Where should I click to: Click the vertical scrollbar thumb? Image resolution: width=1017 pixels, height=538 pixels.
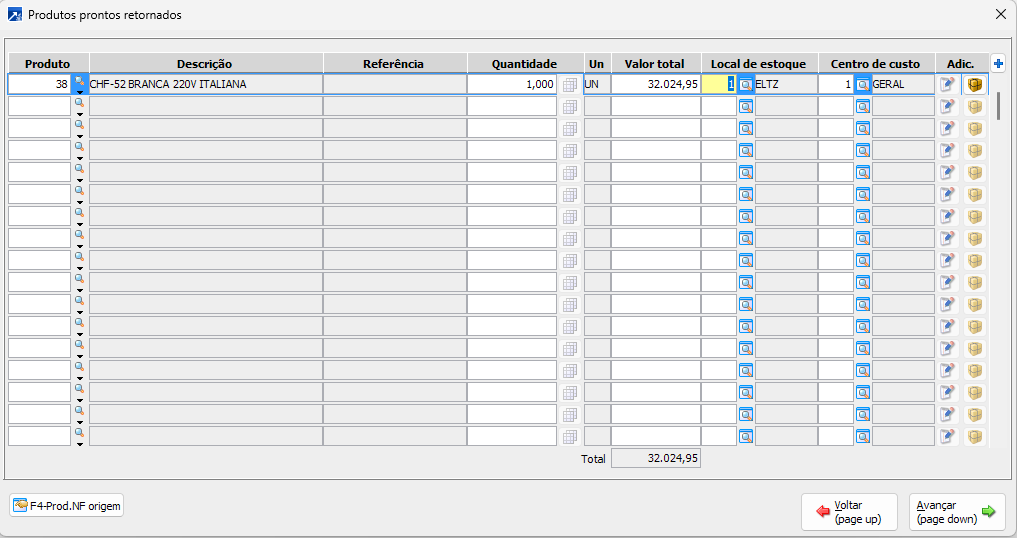point(998,106)
